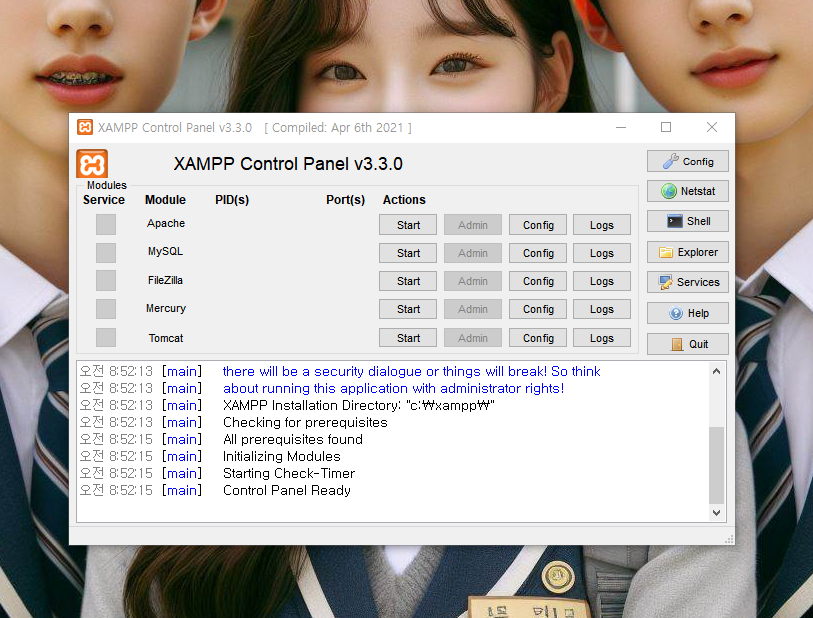Click the XAMPP Installation Directory log line
This screenshot has height=618, width=813.
[x=359, y=405]
